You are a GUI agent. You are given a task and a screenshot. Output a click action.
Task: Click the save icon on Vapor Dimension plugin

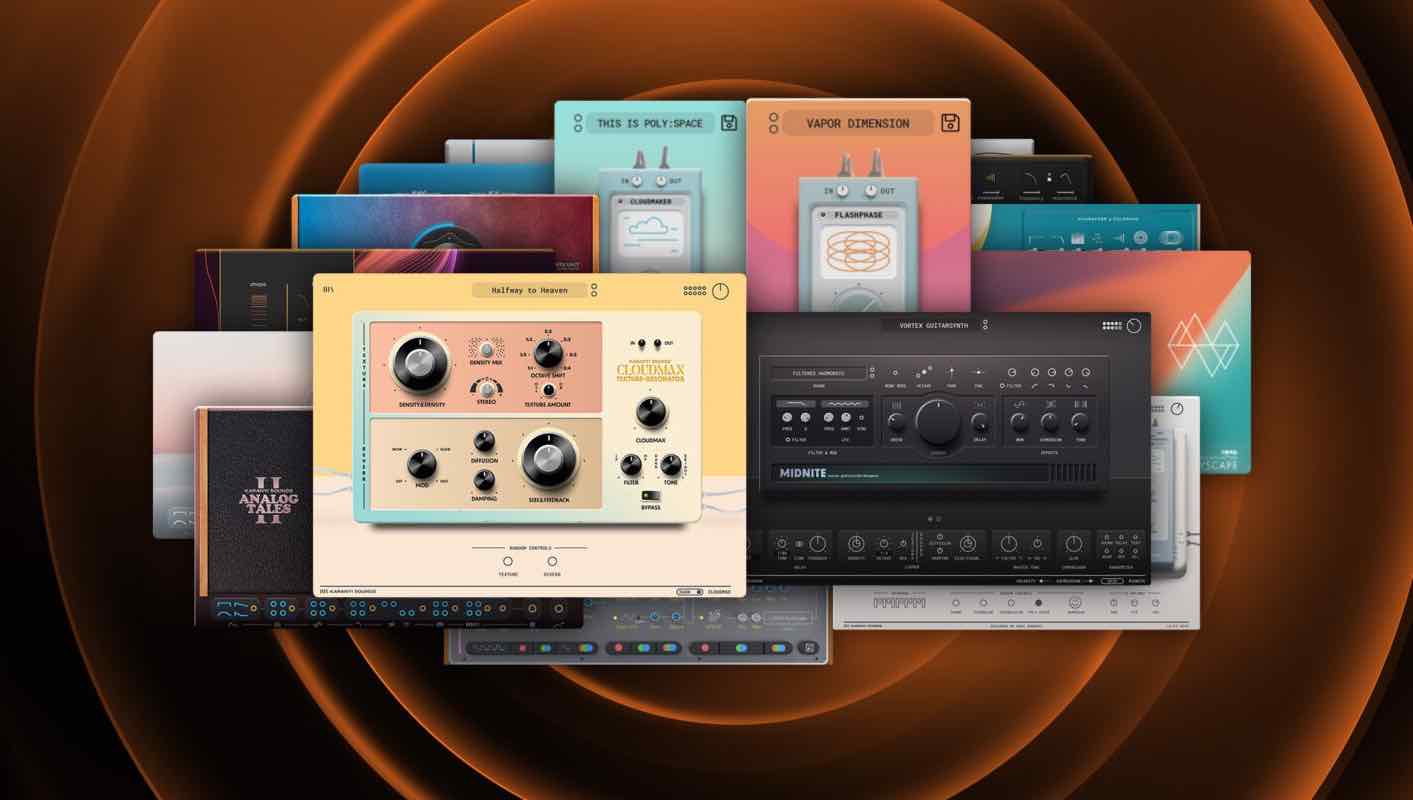pos(950,123)
